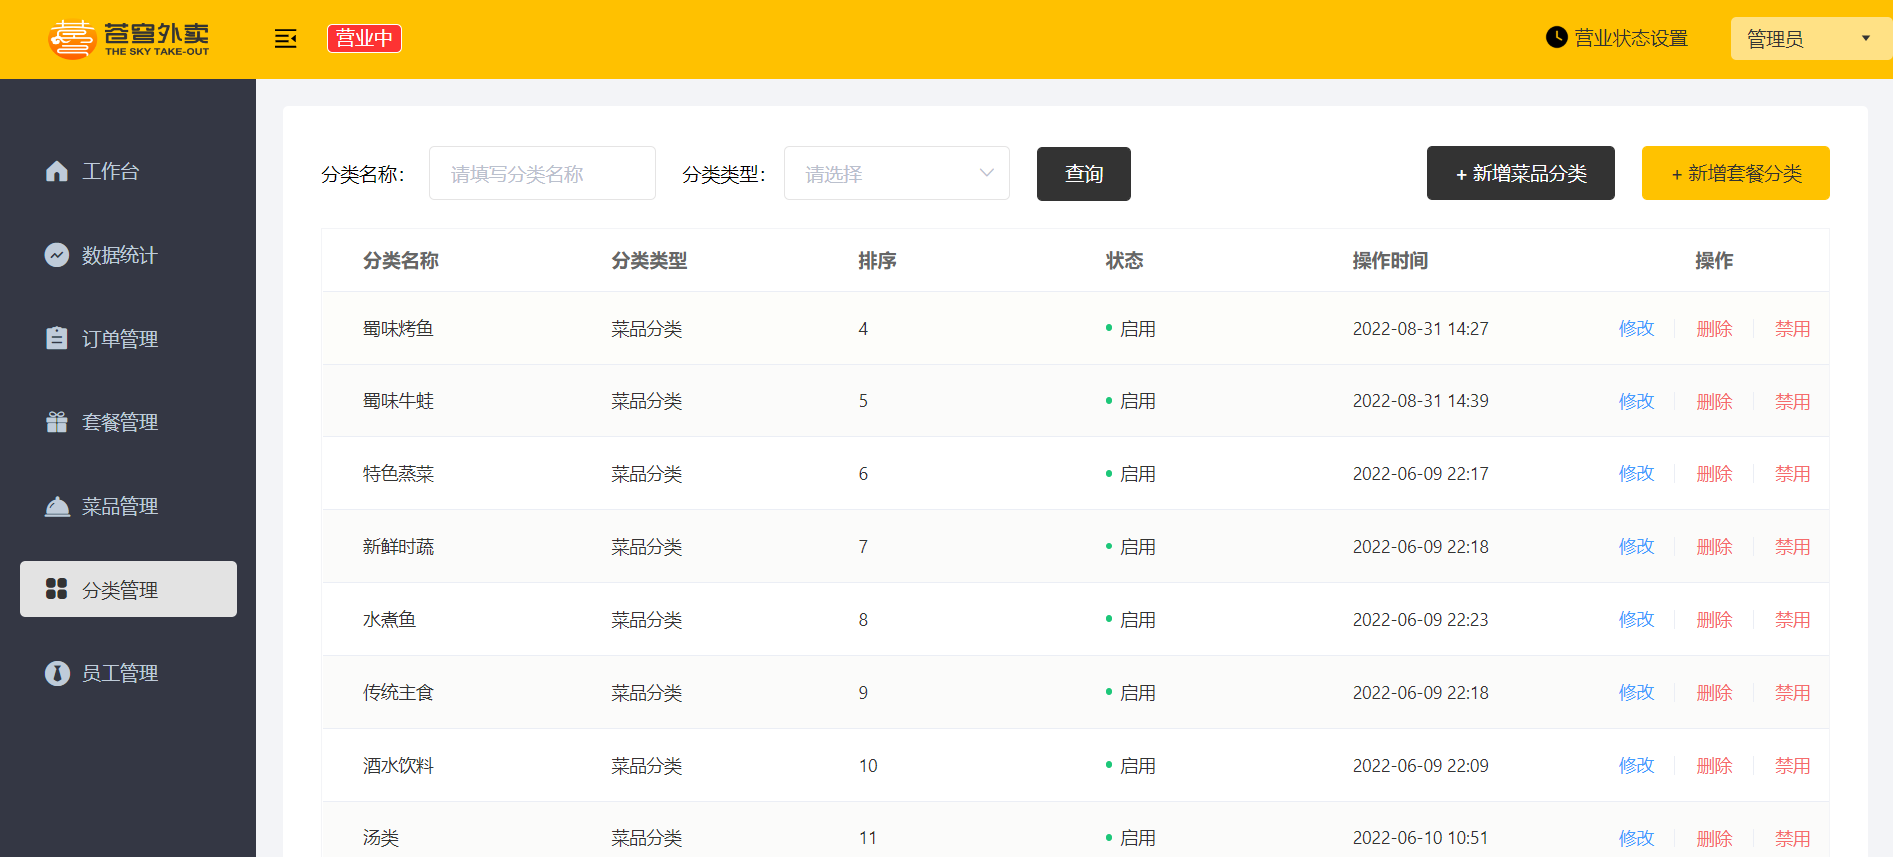This screenshot has height=857, width=1893.
Task: Select 分类管理 in the sidebar
Action: pos(128,589)
